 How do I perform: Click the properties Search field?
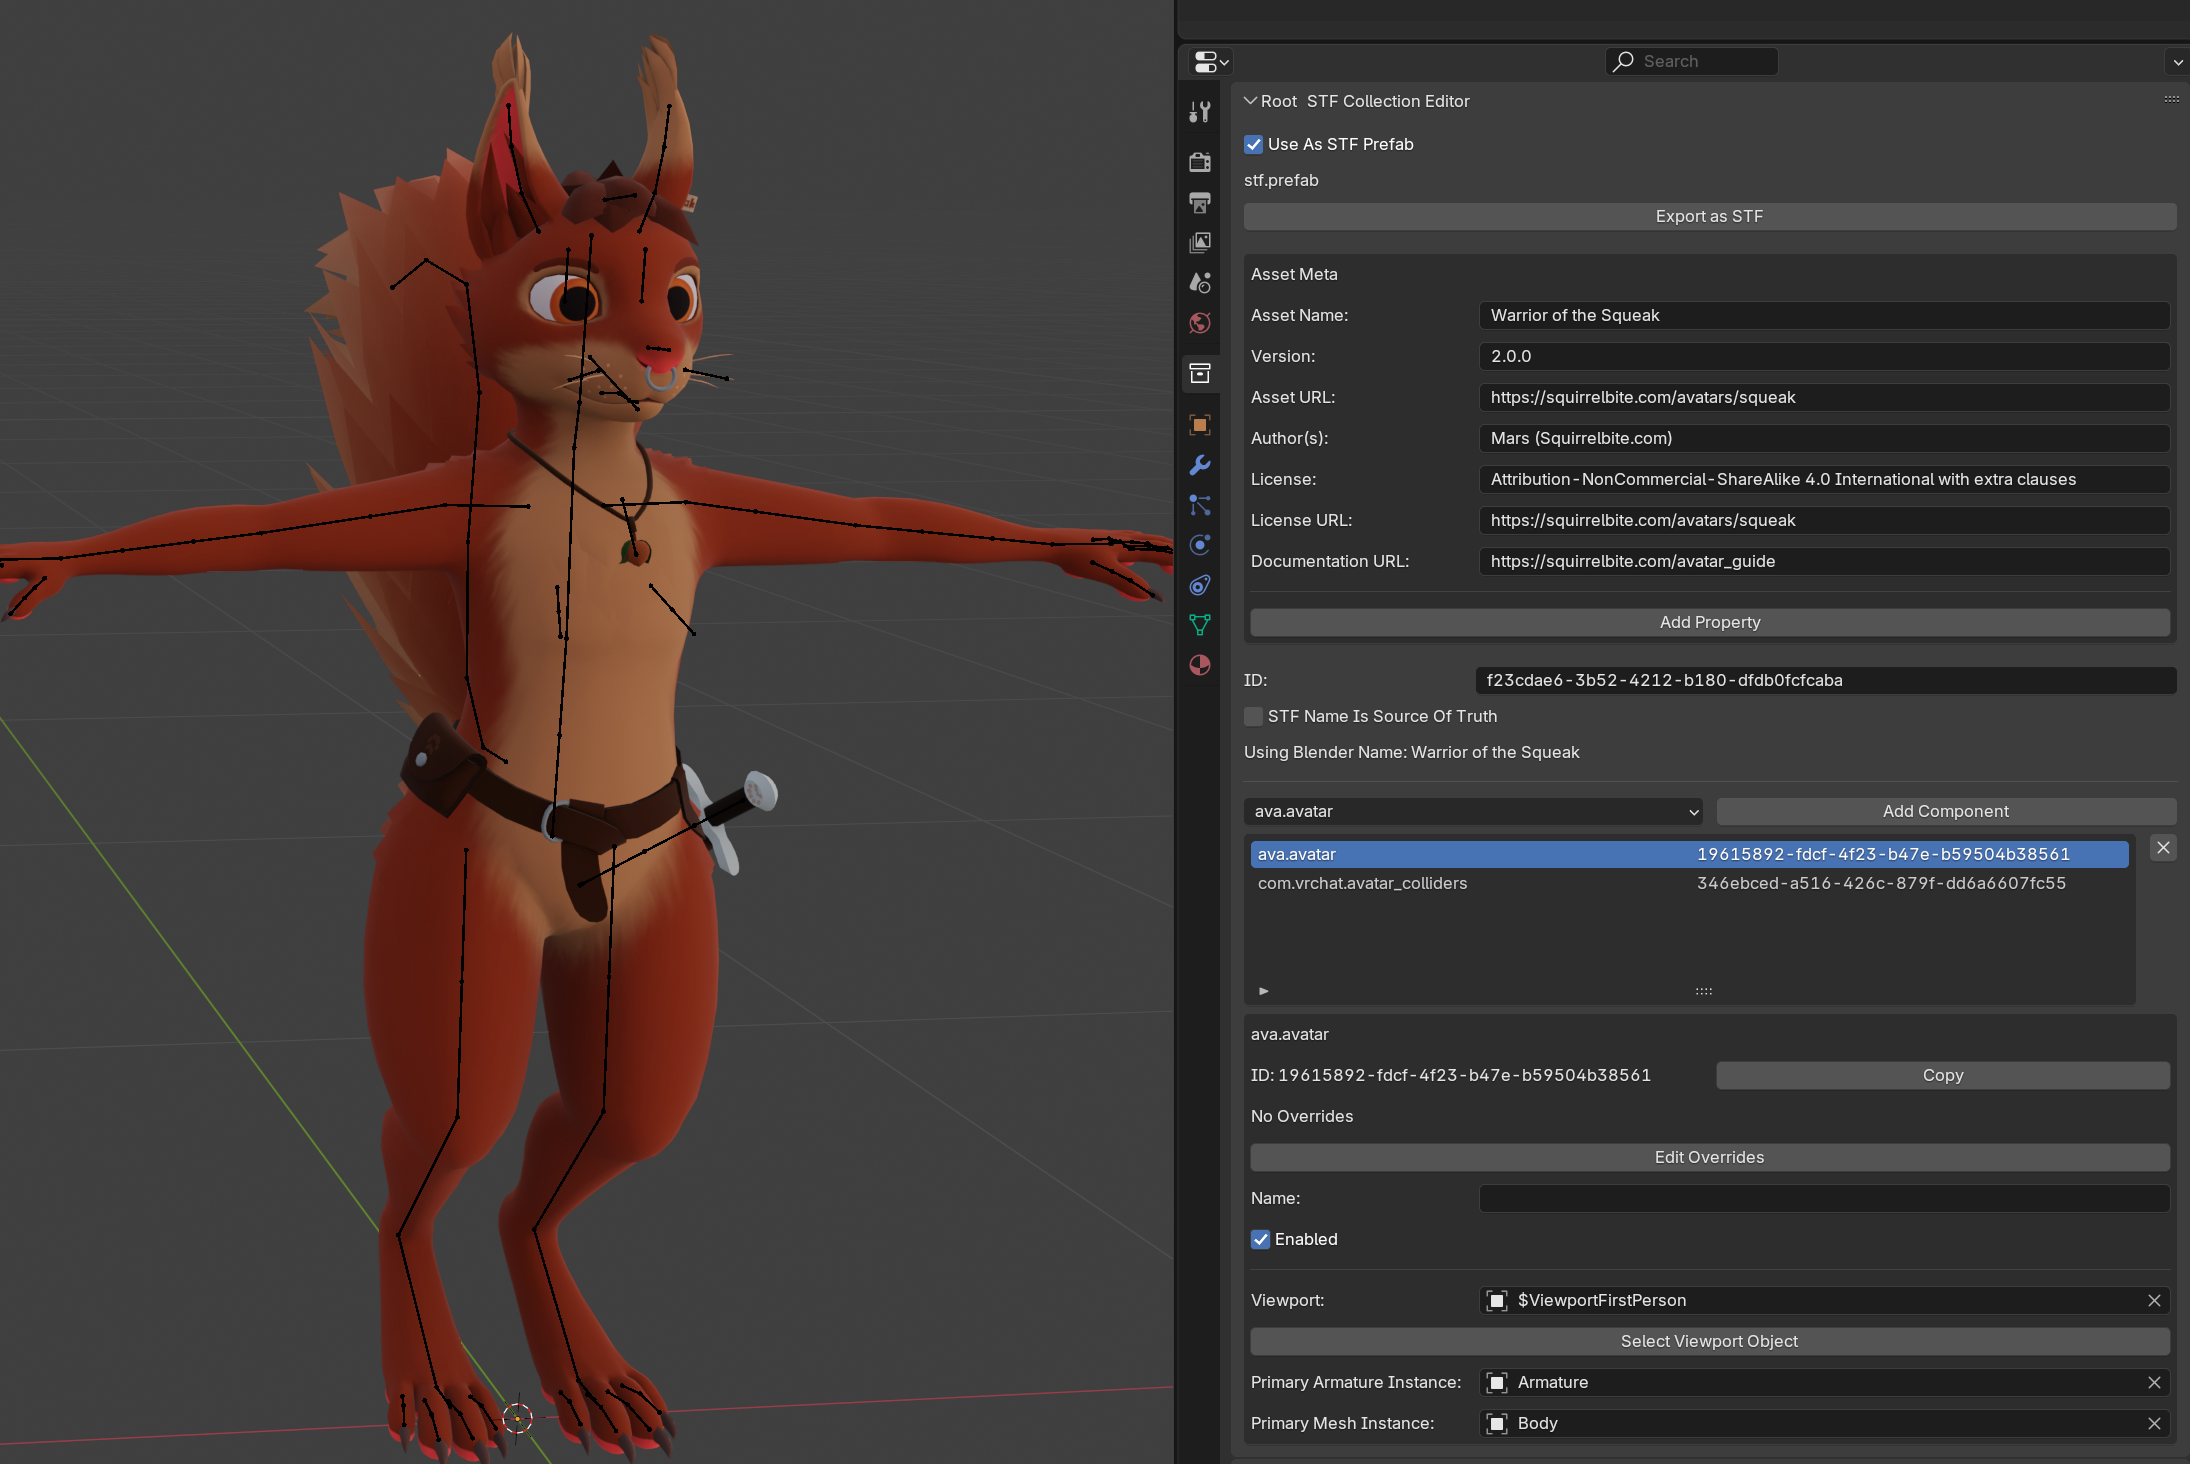[1692, 61]
